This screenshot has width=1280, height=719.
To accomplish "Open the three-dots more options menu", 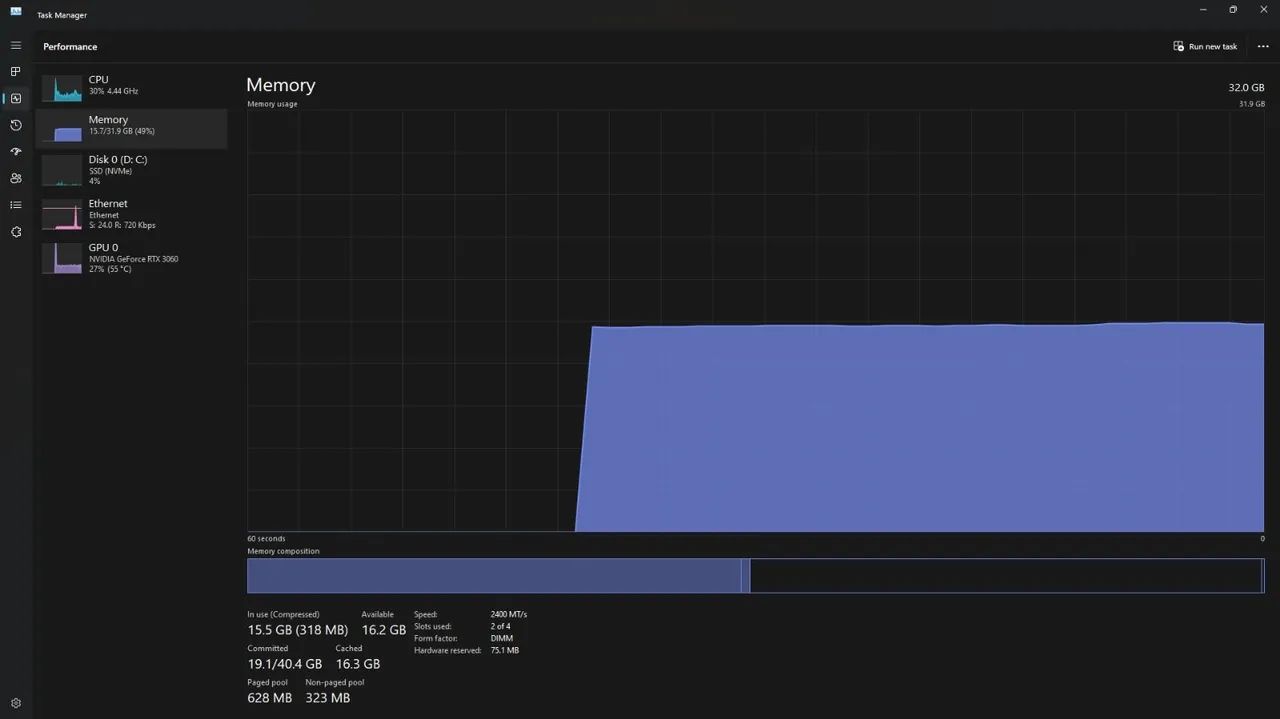I will 1263,46.
